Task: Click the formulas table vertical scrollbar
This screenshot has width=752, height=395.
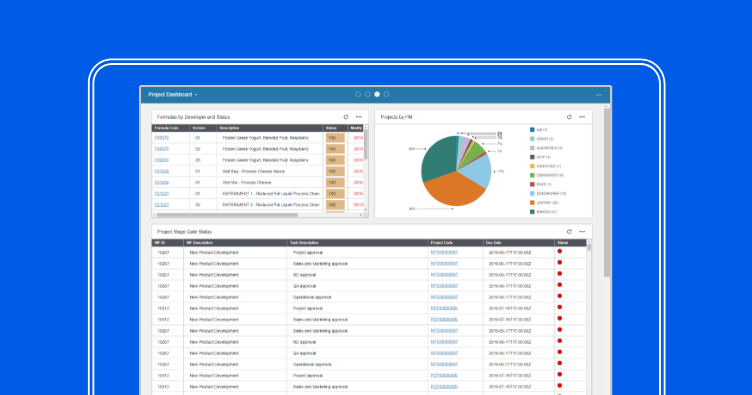Action: [x=365, y=145]
